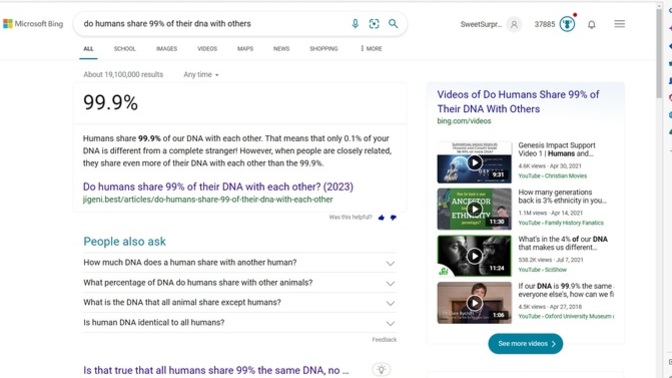Click 'Was this helpful?' text
Image resolution: width=672 pixels, height=378 pixels.
[x=350, y=217]
